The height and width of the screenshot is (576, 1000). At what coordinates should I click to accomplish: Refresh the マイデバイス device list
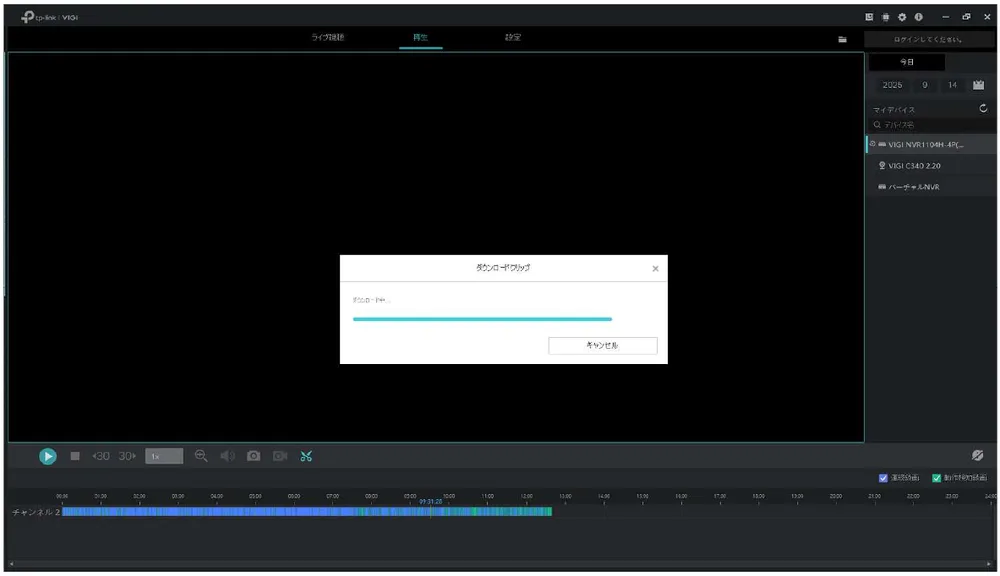983,108
